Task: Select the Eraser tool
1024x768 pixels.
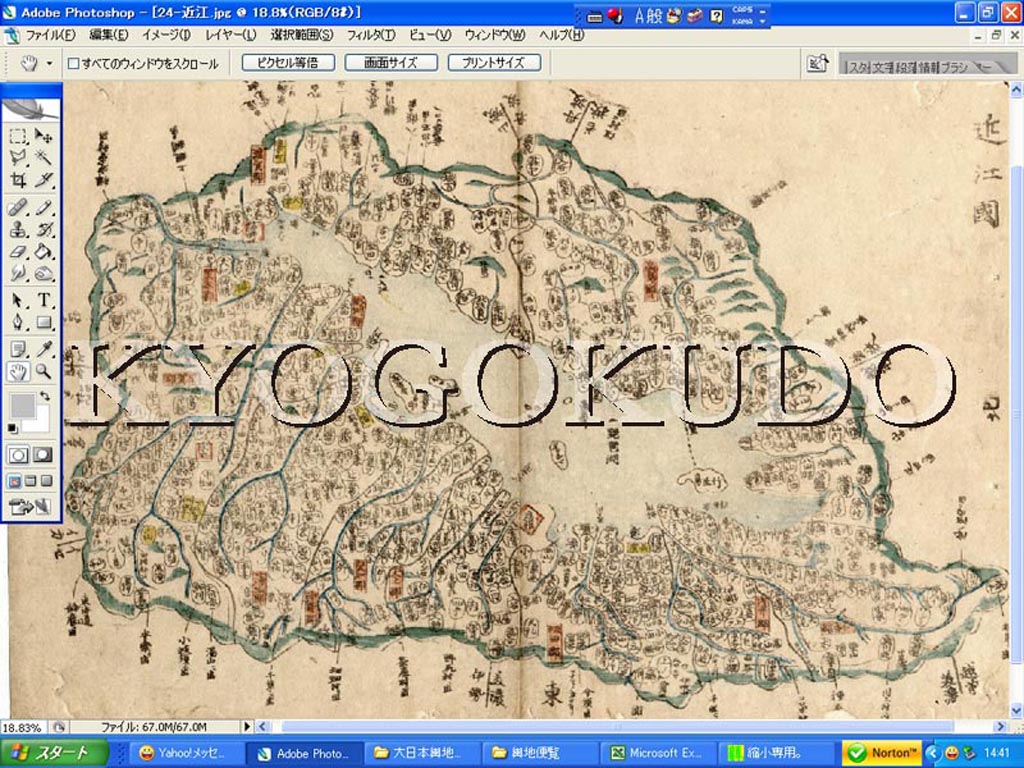Action: click(x=18, y=251)
